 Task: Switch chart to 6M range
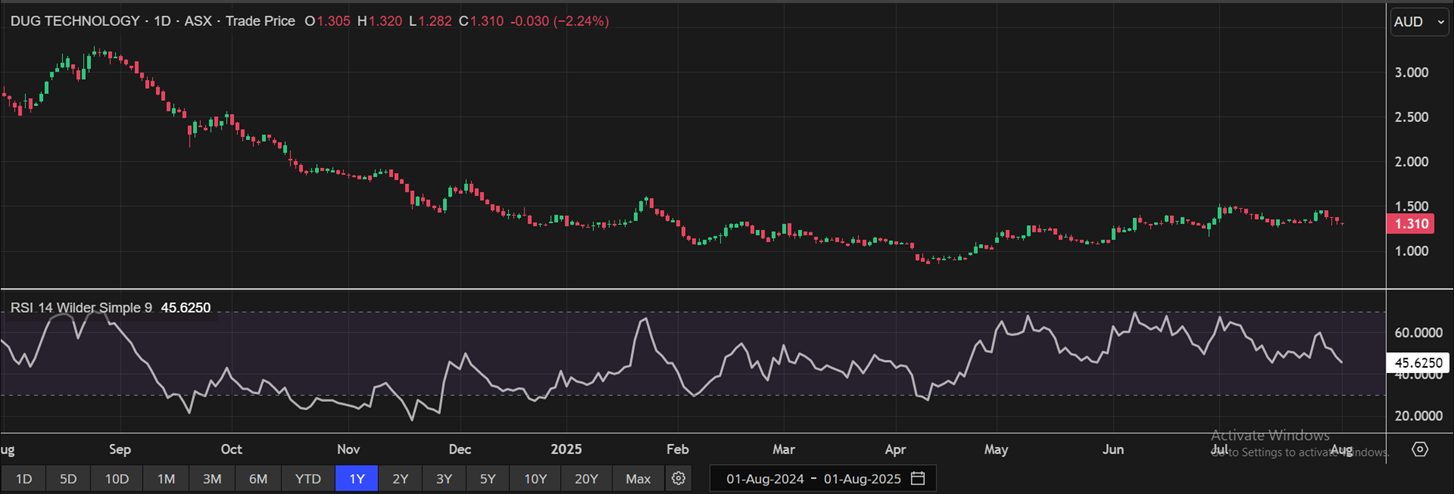[258, 479]
